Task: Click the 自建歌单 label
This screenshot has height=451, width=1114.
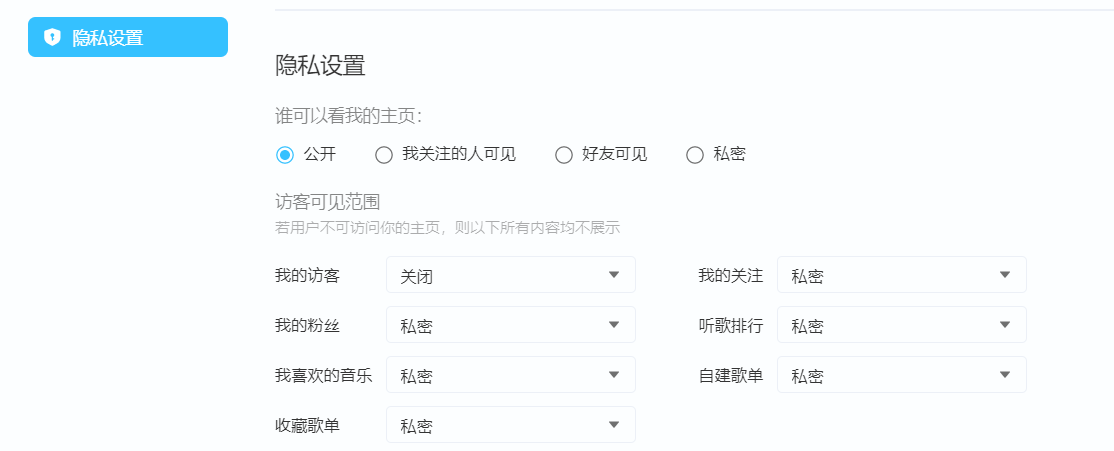Action: 730,375
